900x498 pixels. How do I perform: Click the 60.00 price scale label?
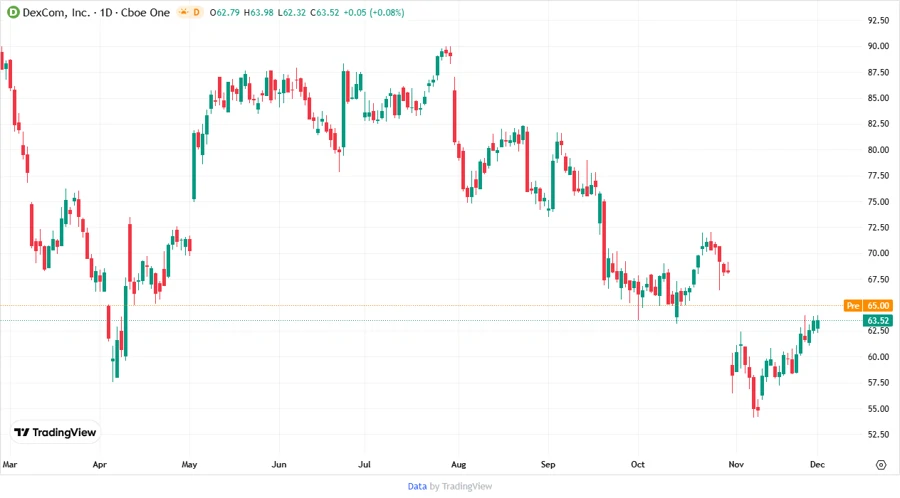pos(878,357)
